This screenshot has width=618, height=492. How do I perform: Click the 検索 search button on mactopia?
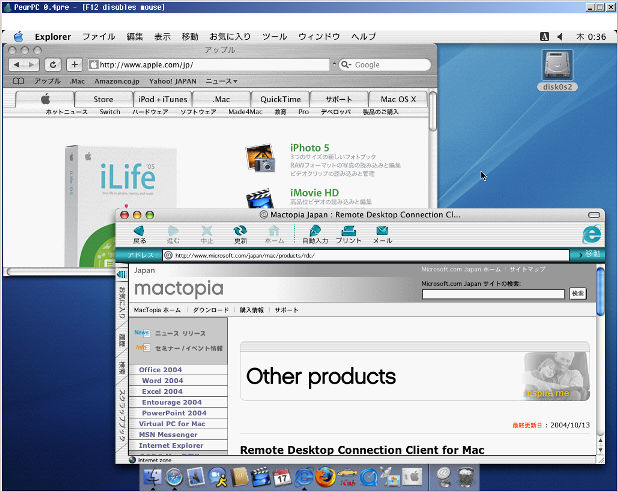(x=578, y=293)
